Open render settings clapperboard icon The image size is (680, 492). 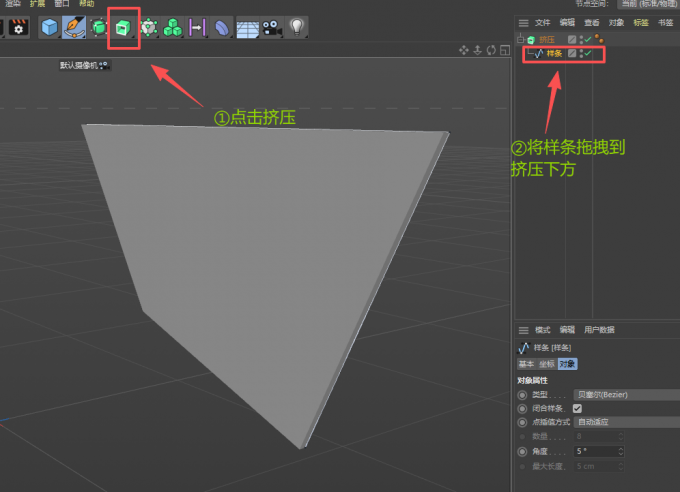[x=17, y=28]
